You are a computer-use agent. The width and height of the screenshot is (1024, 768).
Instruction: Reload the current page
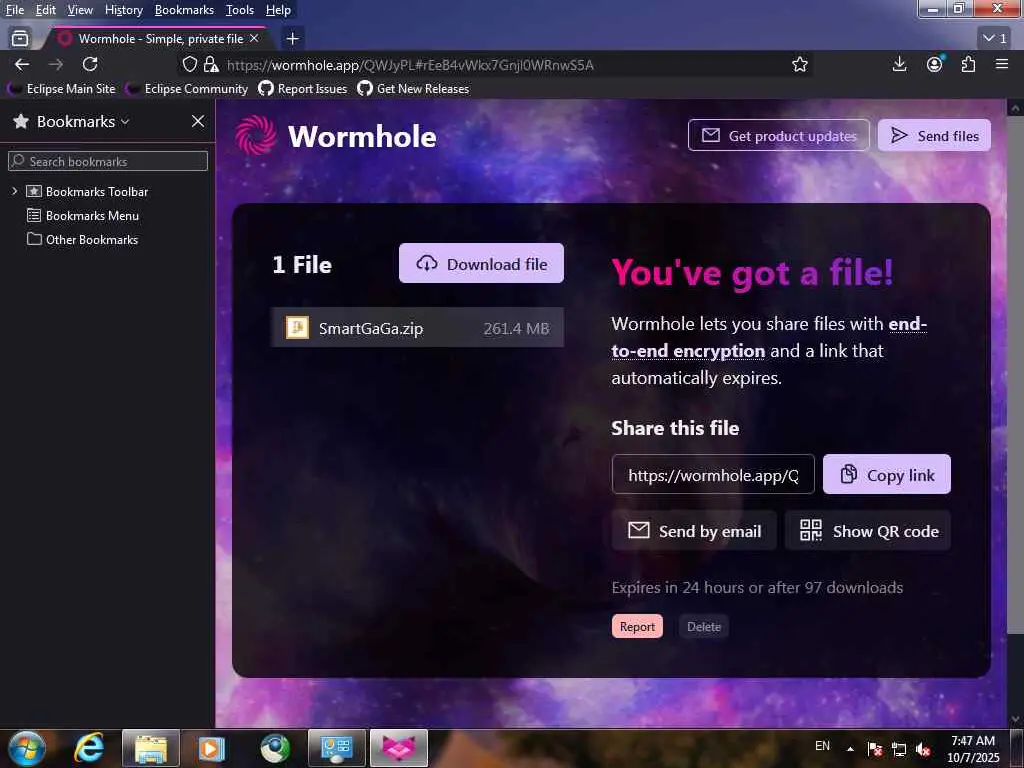pyautogui.click(x=90, y=64)
